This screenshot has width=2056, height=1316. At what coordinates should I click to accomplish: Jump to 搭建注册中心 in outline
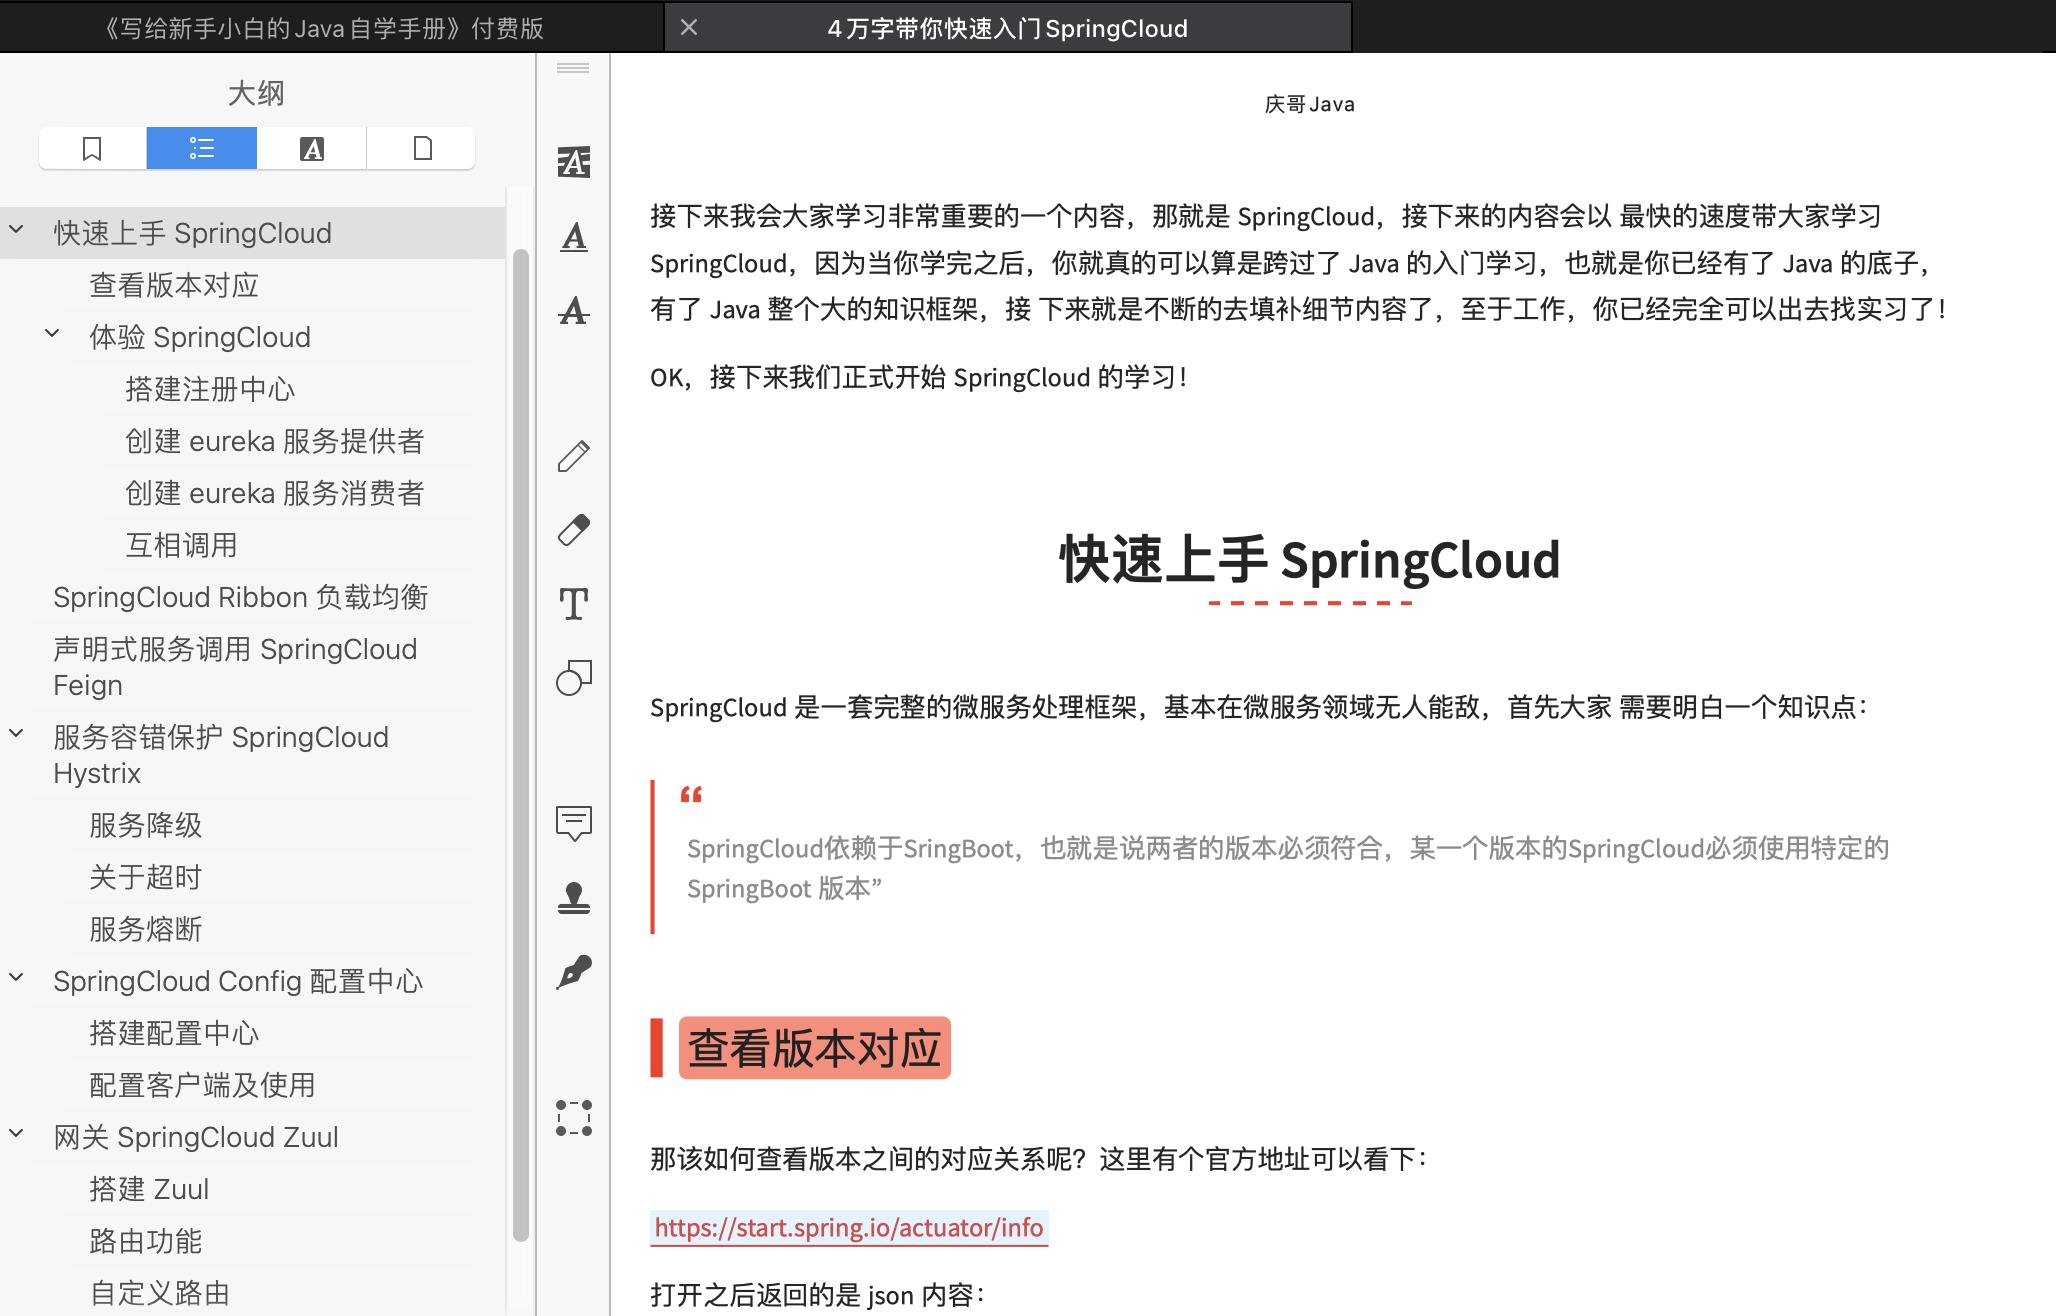(x=210, y=389)
